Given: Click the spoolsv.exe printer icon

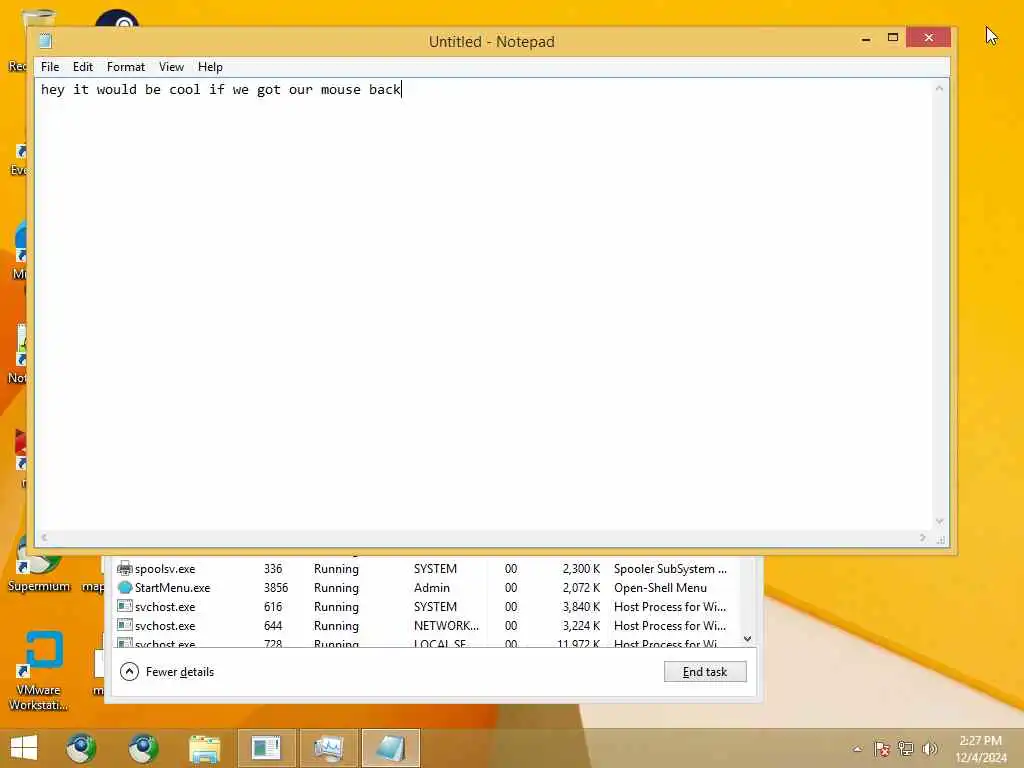Looking at the screenshot, I should (x=124, y=568).
